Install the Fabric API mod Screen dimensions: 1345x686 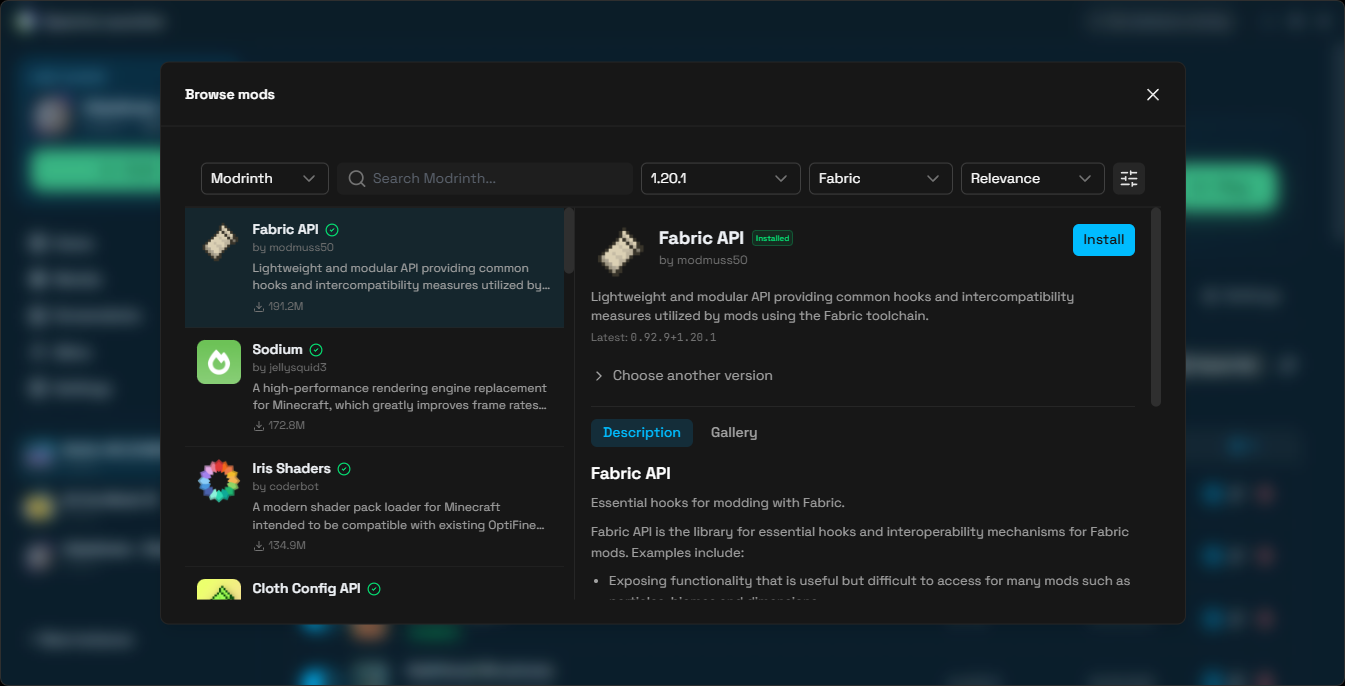[1104, 240]
